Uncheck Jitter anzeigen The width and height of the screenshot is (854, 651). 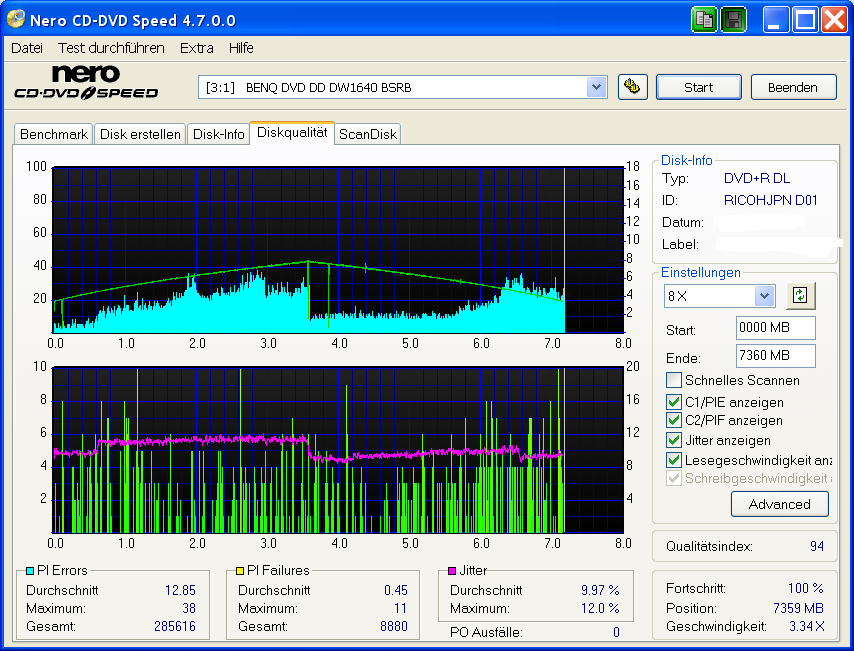click(x=673, y=440)
